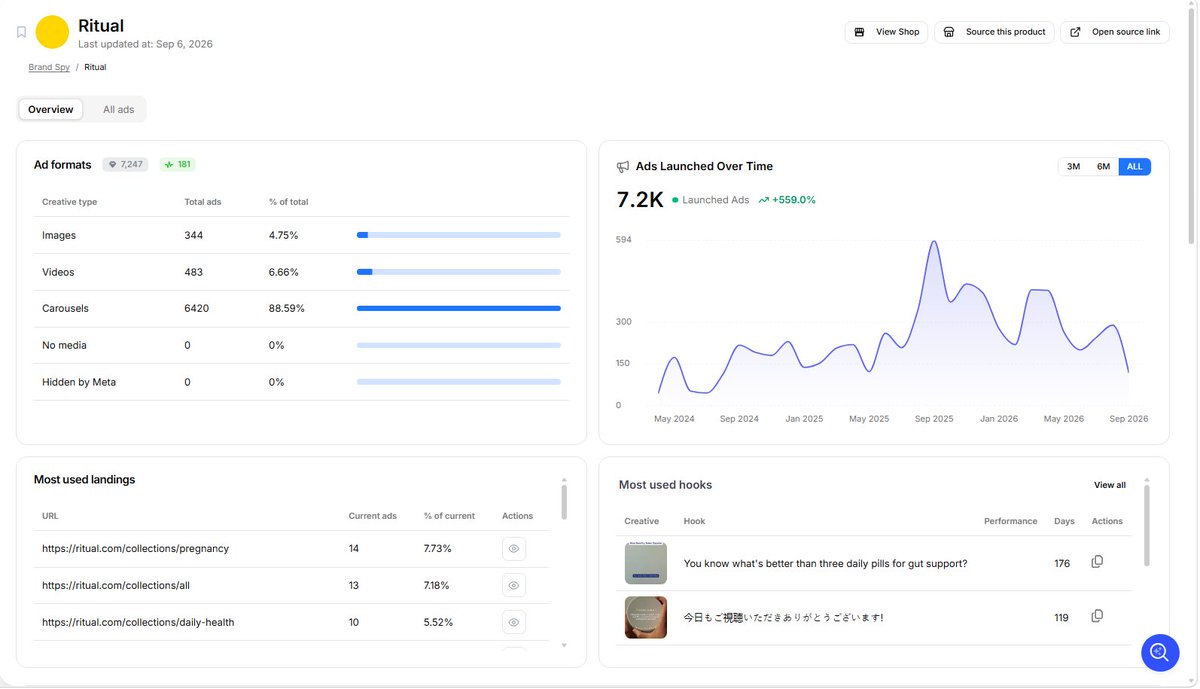The image size is (1200, 689).
Task: Click the 6420 total ads value
Action: point(197,308)
